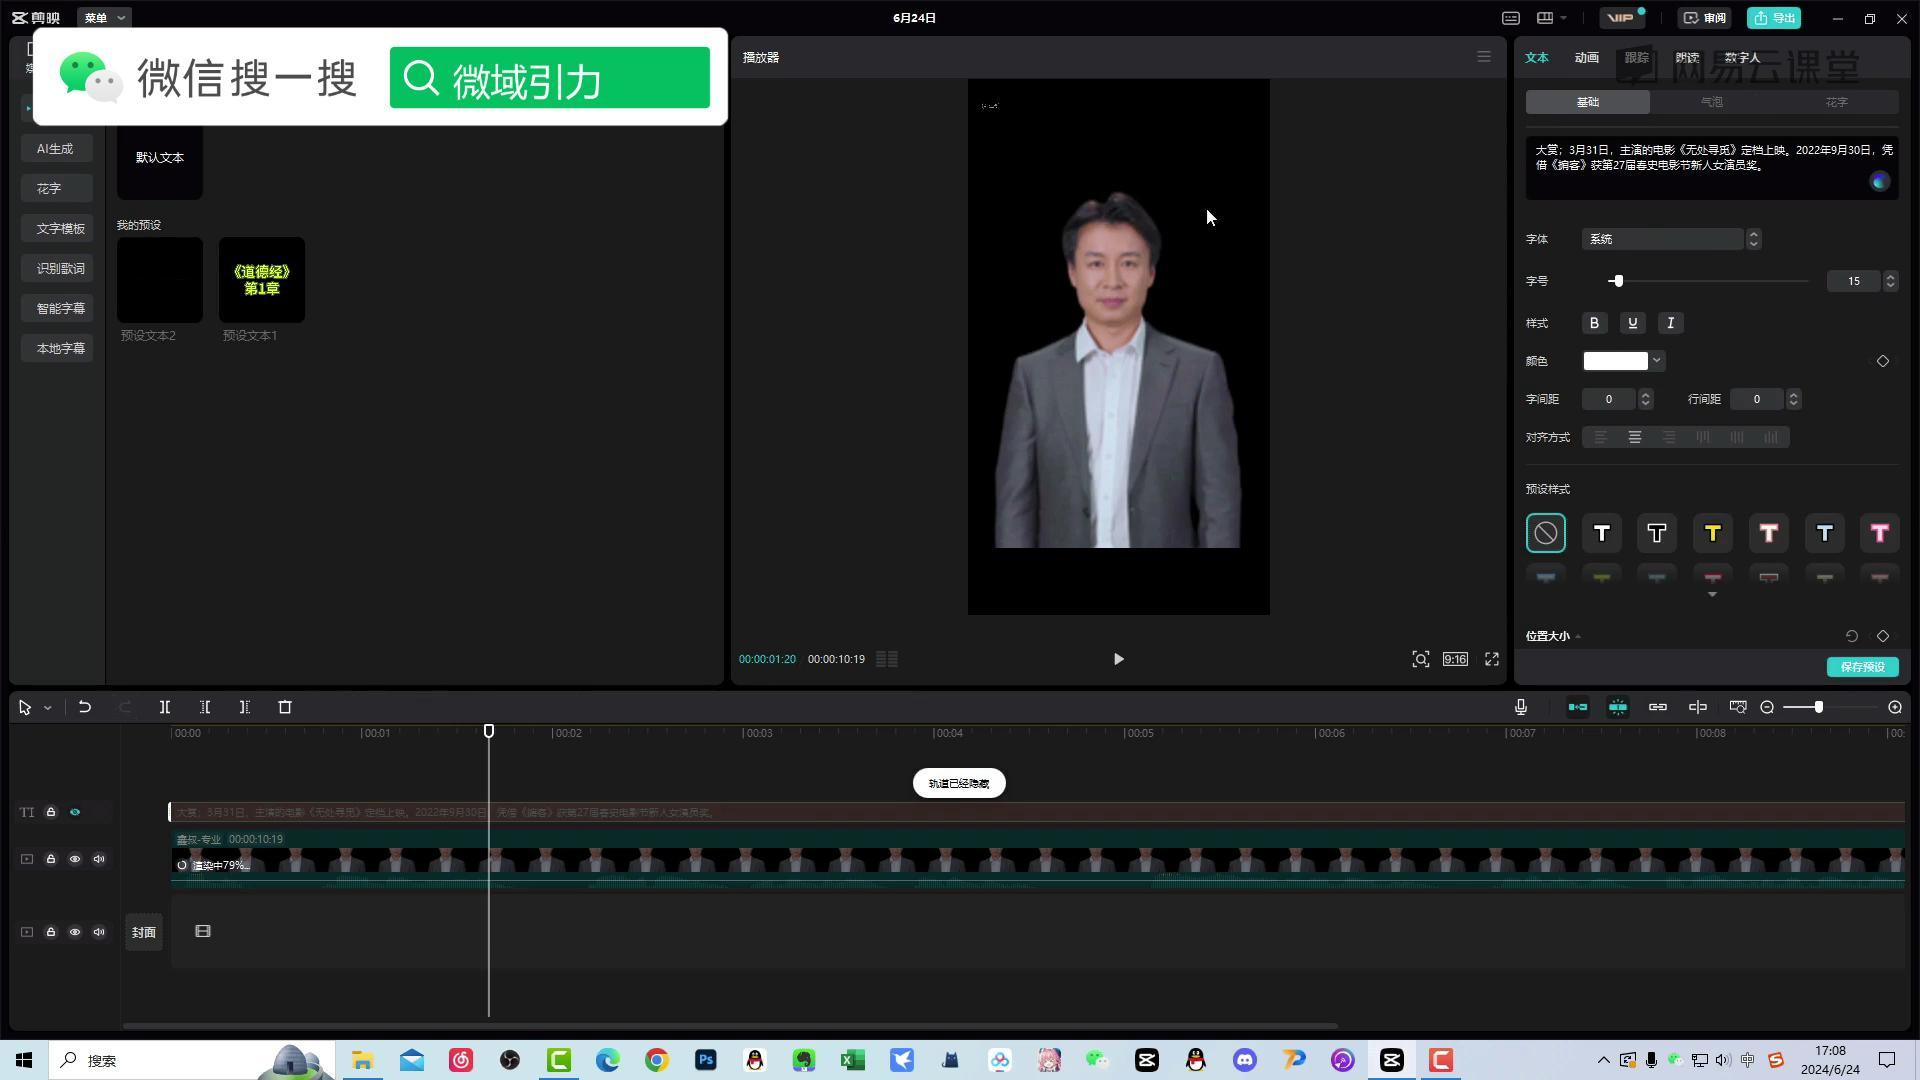Open the 智能字幕 sidebar item
The image size is (1920, 1080).
[x=59, y=308]
